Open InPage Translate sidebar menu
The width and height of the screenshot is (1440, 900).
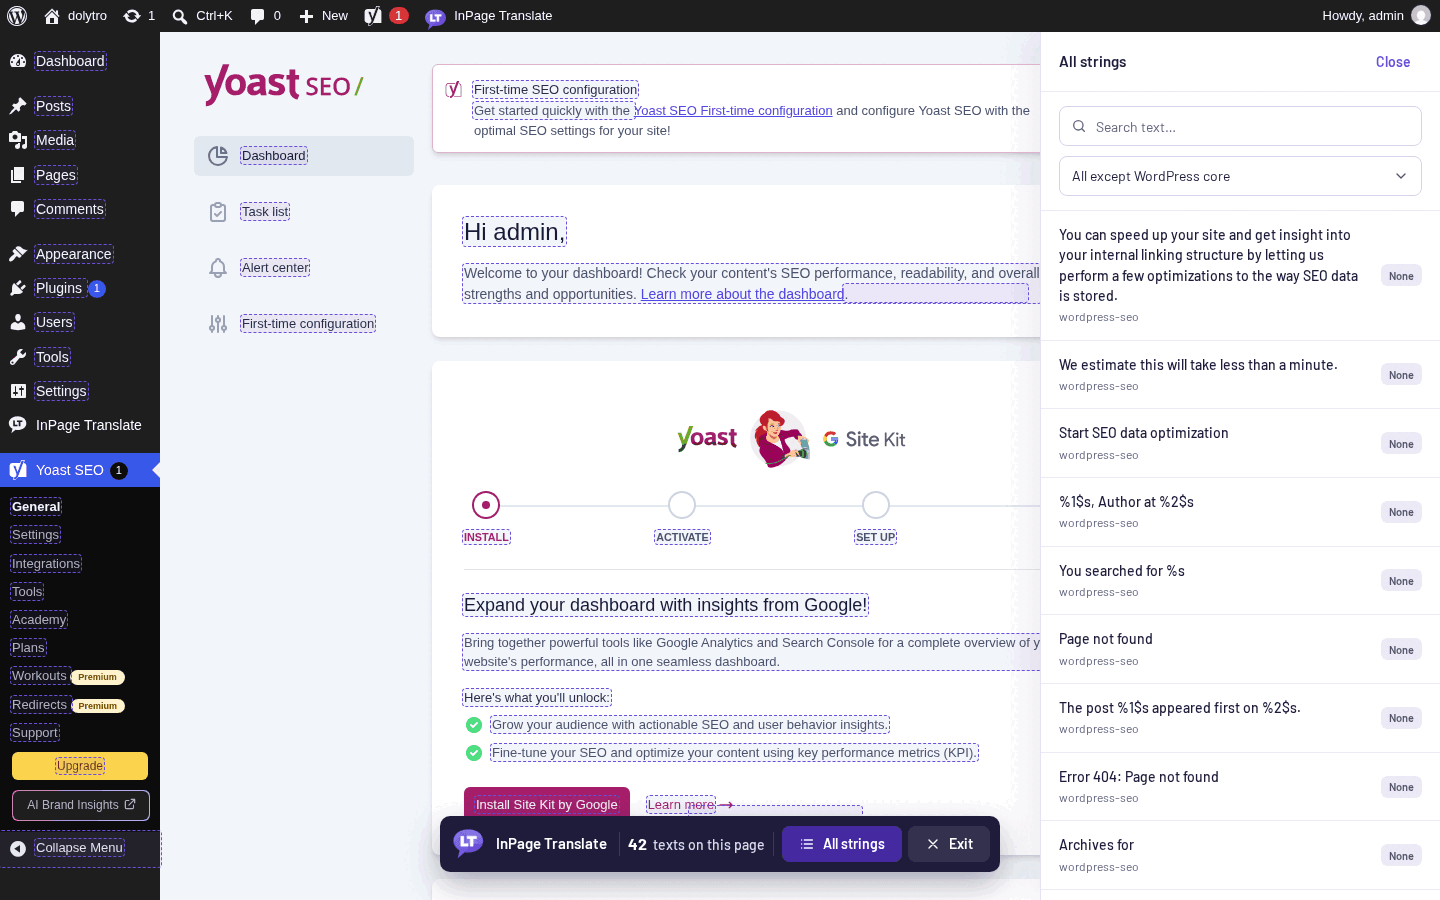[80, 425]
